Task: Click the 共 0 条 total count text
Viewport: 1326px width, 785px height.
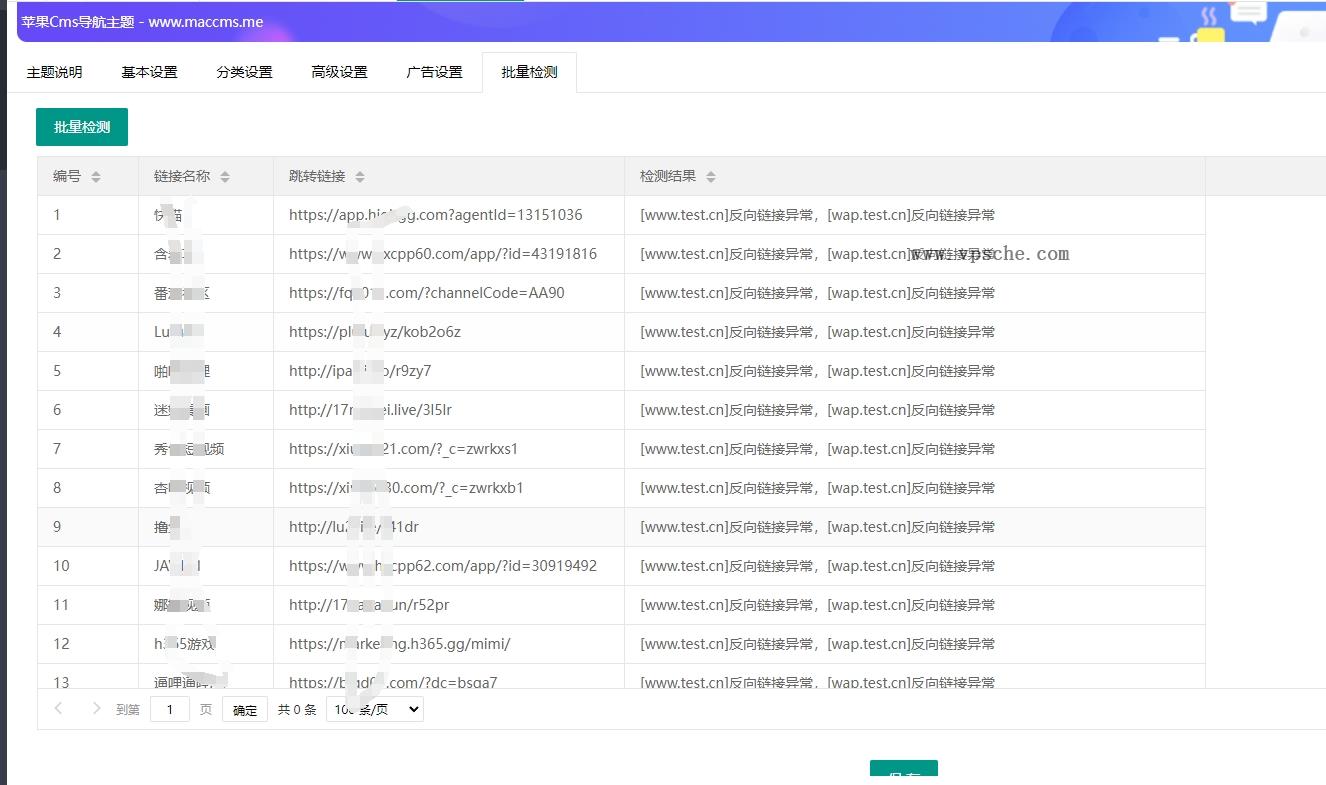Action: coord(297,710)
